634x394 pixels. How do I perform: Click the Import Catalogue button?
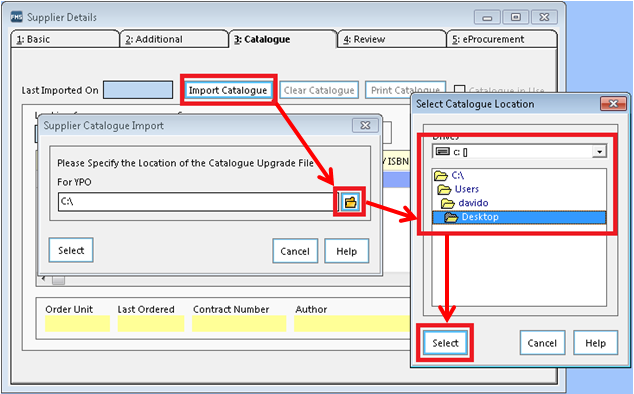coord(228,90)
